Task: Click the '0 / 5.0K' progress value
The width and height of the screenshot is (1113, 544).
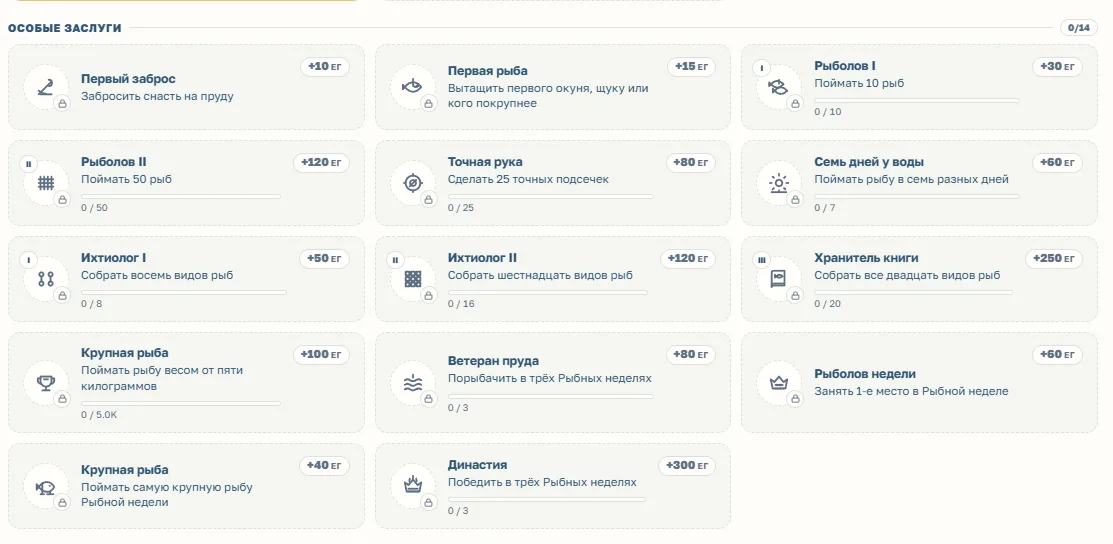Action: (x=99, y=415)
